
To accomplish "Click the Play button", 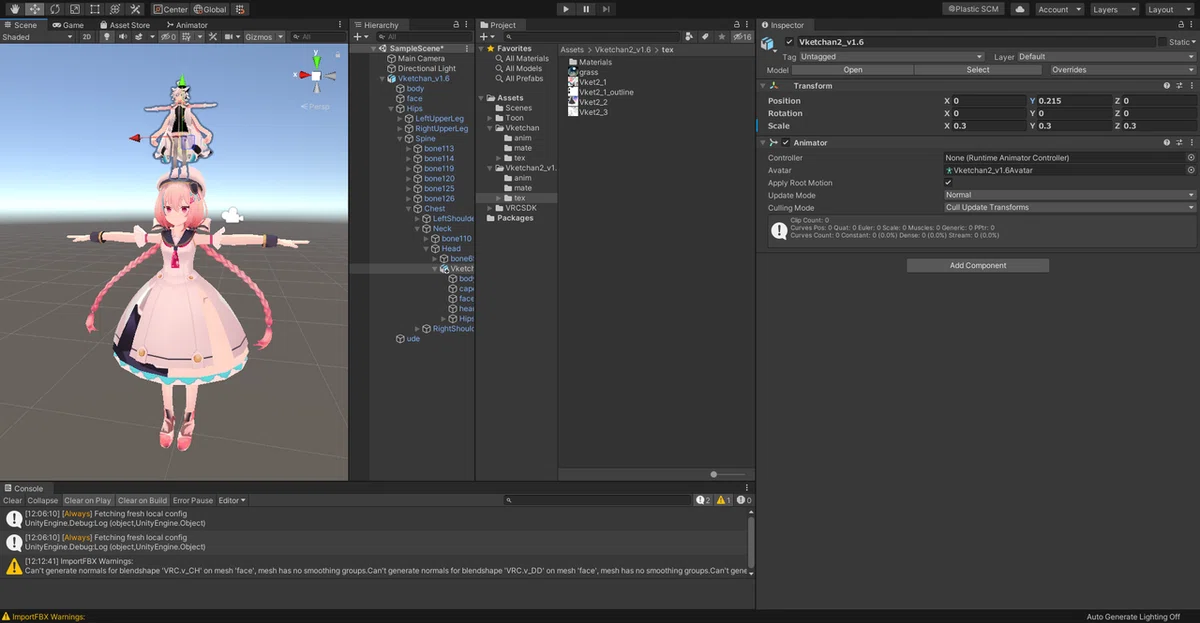I will click(565, 9).
